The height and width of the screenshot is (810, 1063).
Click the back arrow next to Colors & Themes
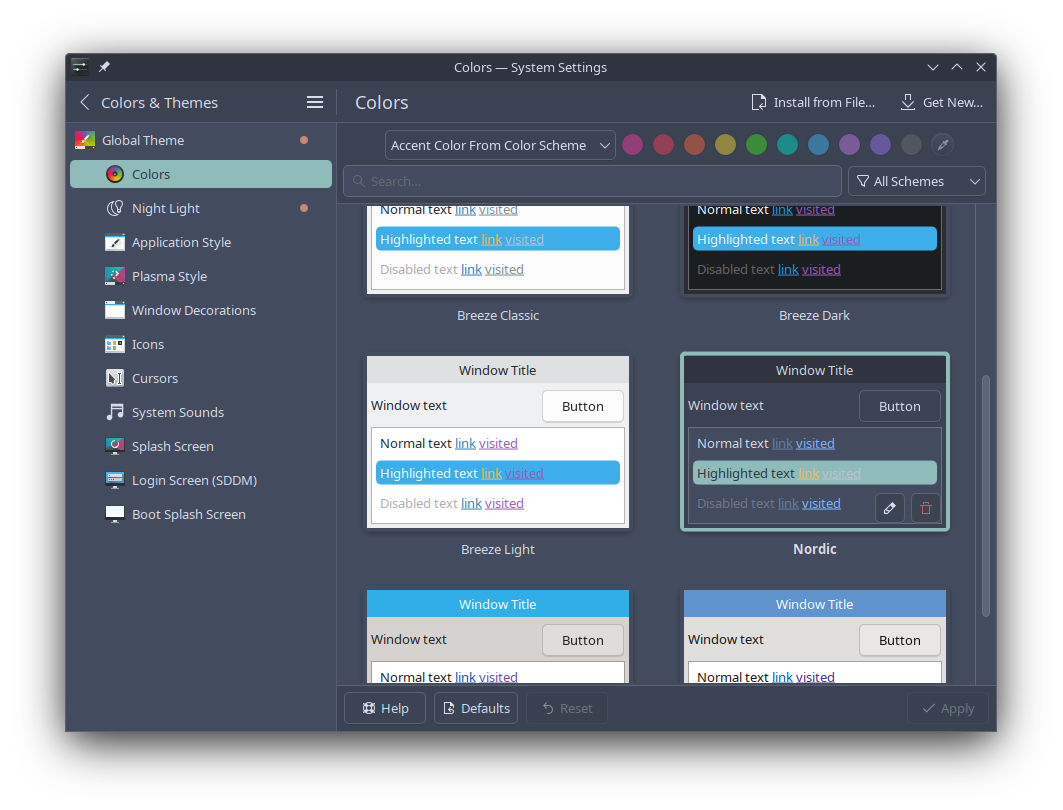pyautogui.click(x=85, y=102)
